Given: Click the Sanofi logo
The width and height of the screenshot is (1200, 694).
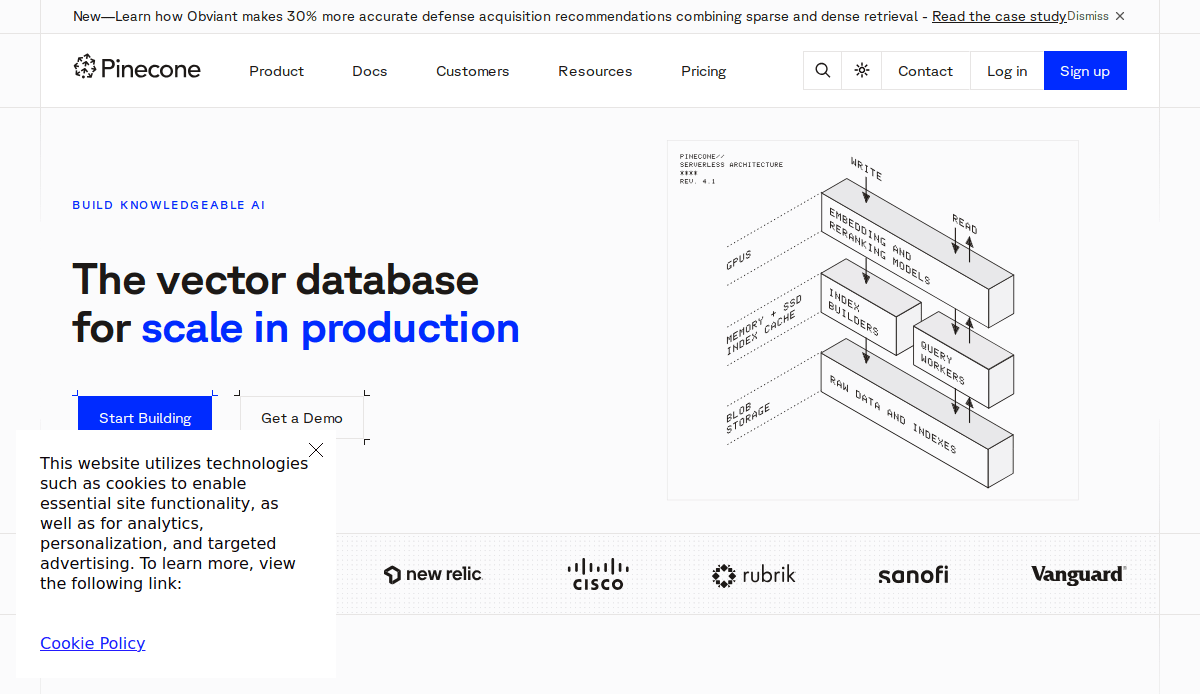Looking at the screenshot, I should pos(913,575).
